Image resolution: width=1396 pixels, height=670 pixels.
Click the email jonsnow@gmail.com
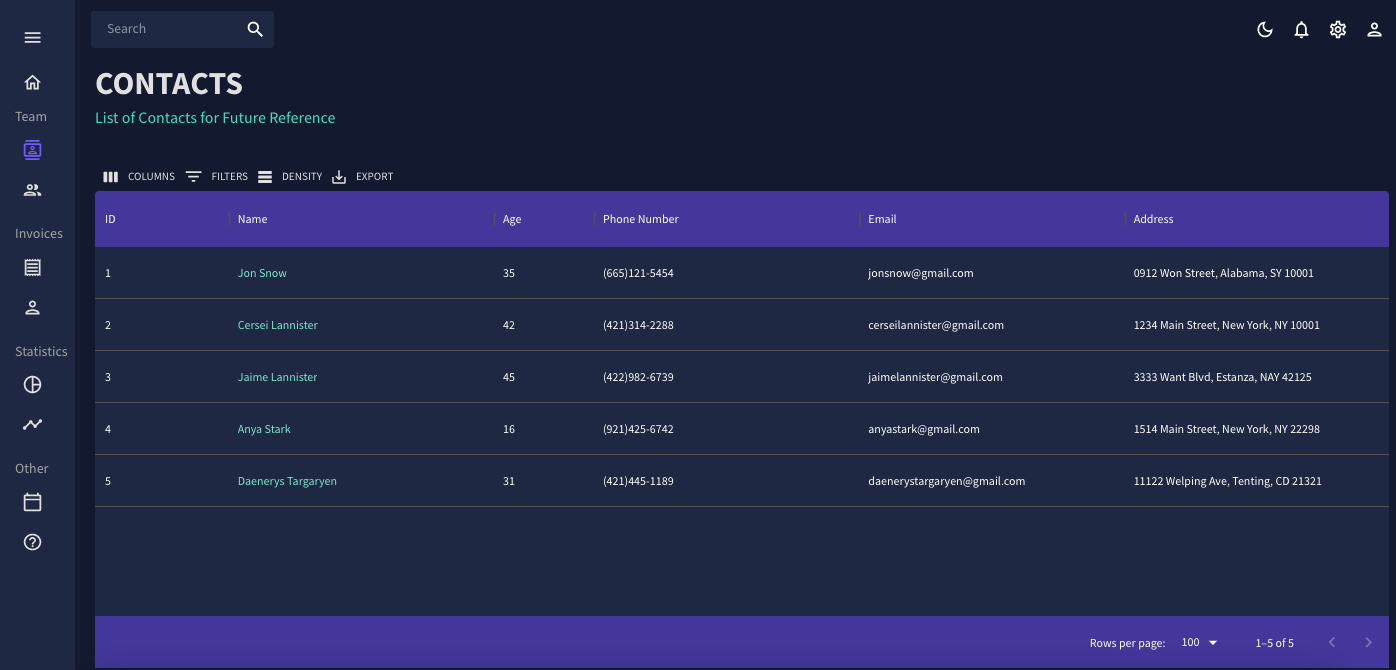(921, 273)
